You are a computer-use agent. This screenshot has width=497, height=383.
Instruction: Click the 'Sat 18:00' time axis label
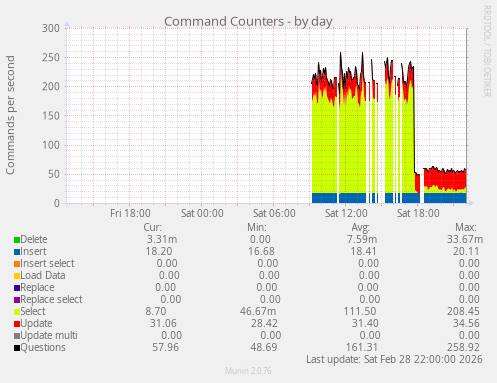click(x=418, y=213)
